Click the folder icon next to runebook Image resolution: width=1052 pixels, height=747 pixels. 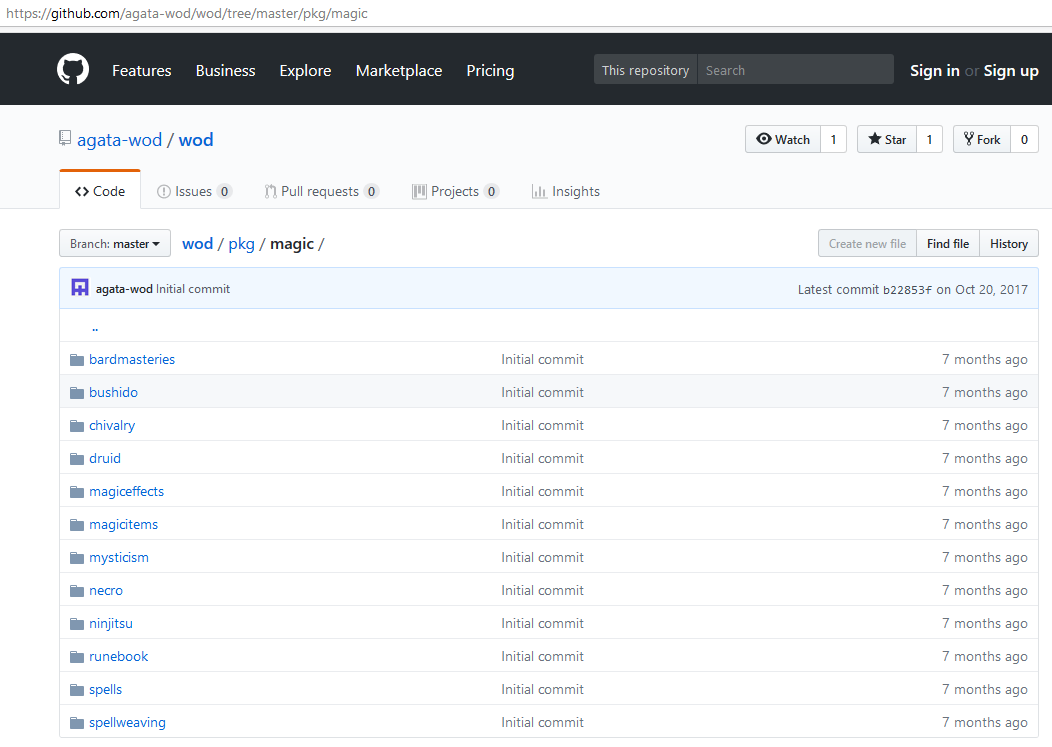tap(76, 656)
